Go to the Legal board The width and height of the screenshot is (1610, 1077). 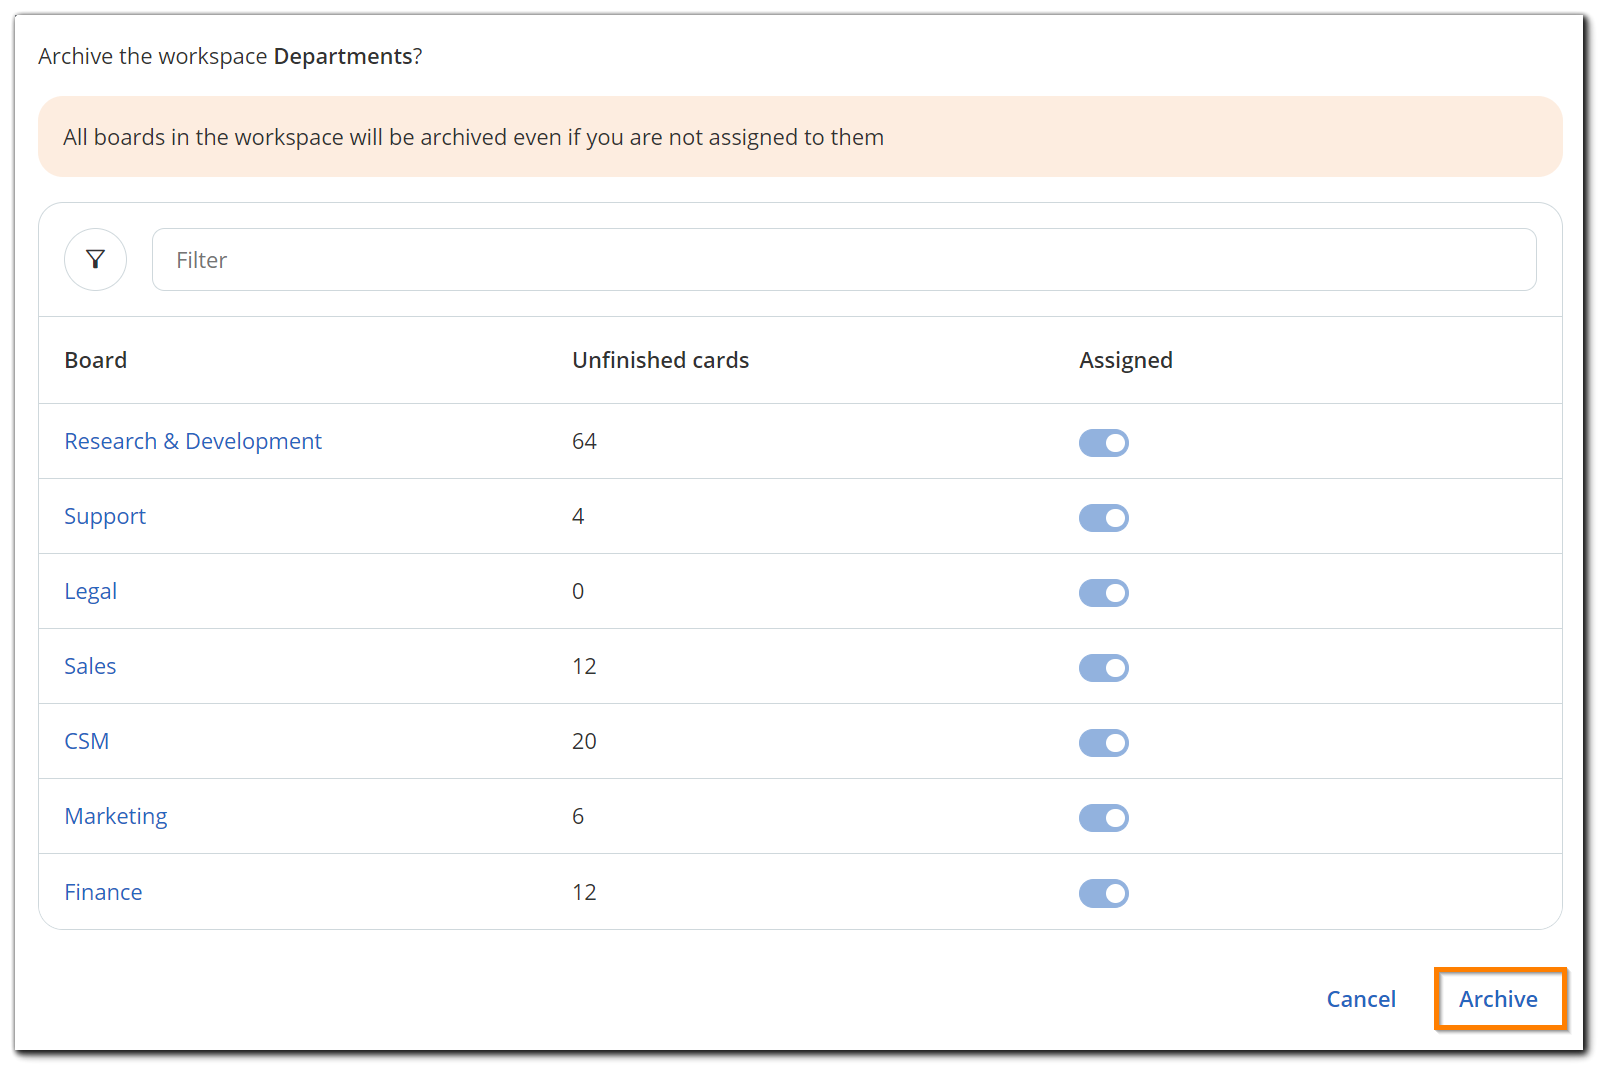coord(91,591)
